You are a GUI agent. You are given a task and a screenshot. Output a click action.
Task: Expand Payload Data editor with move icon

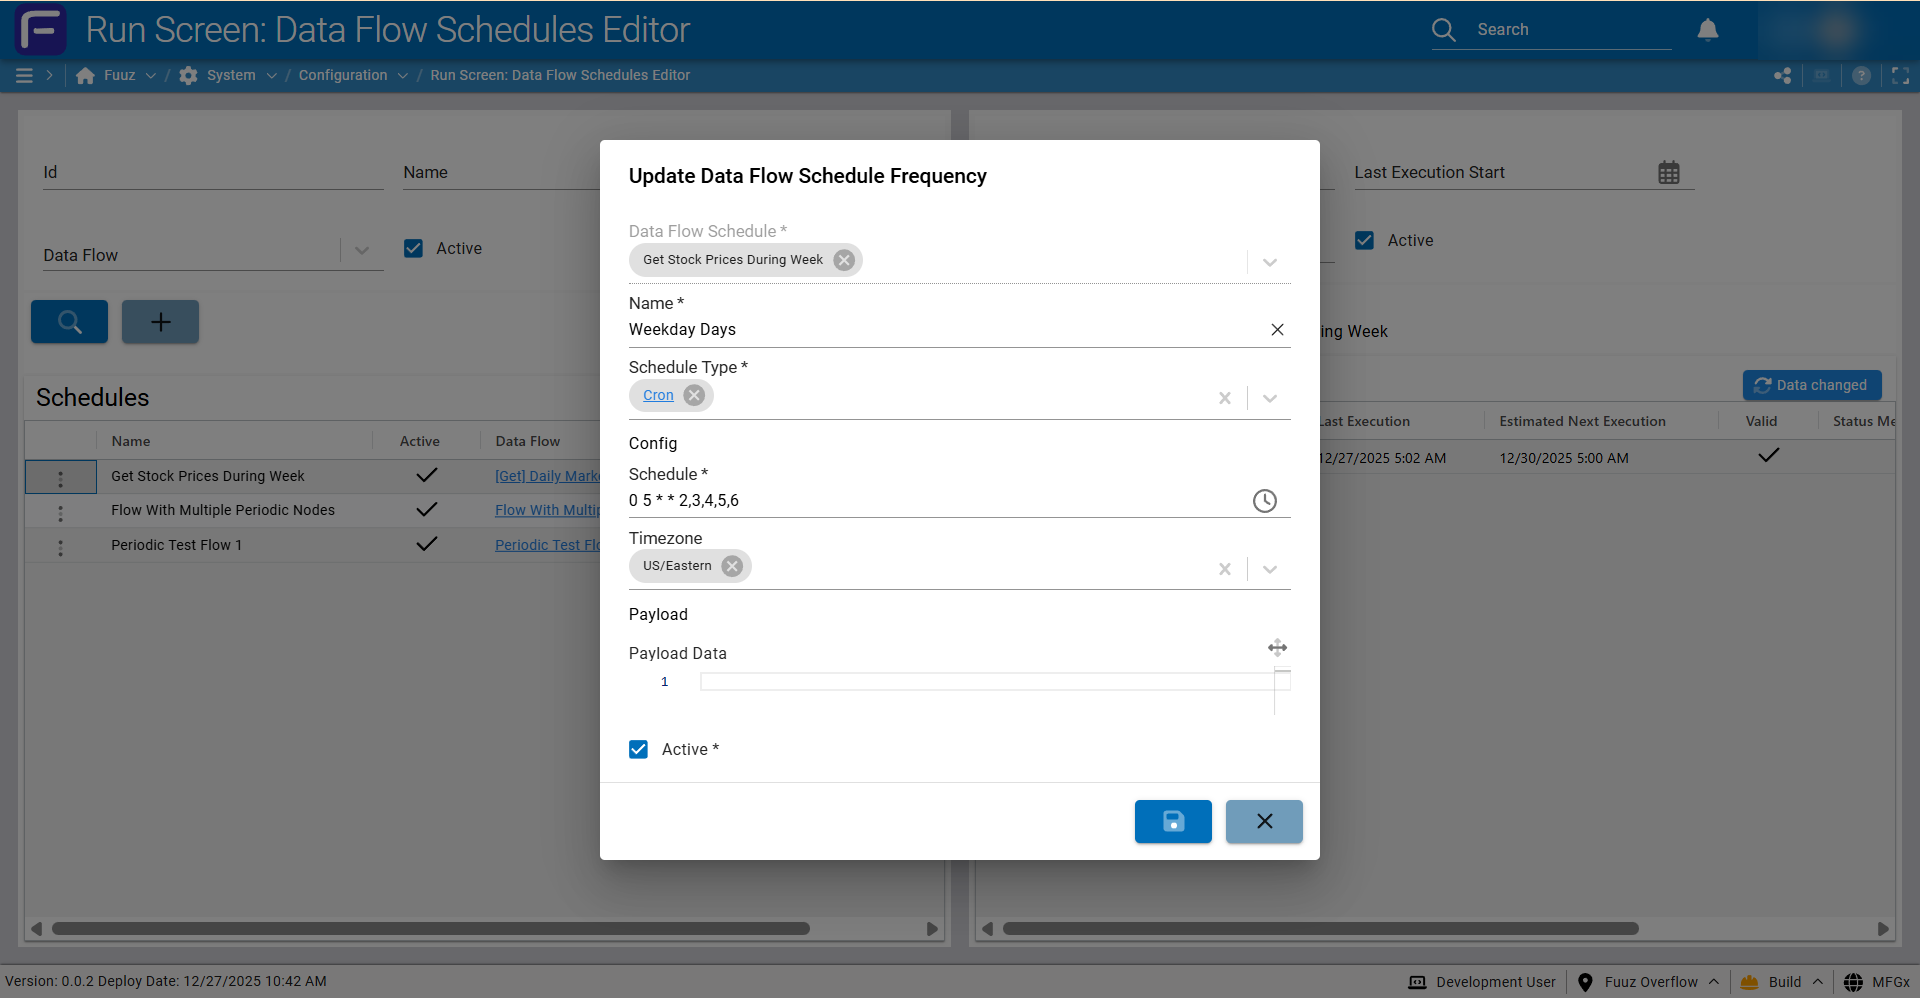[1277, 648]
